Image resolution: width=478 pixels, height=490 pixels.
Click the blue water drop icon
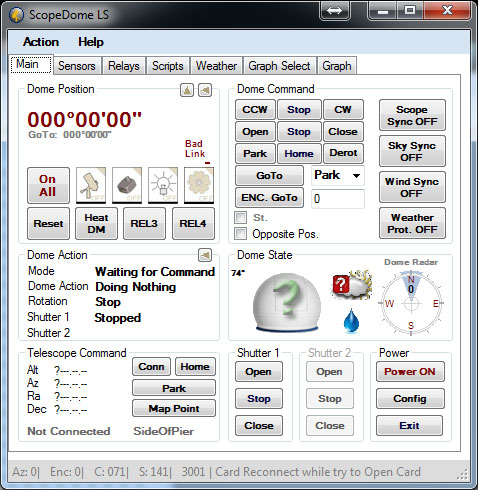tap(351, 321)
